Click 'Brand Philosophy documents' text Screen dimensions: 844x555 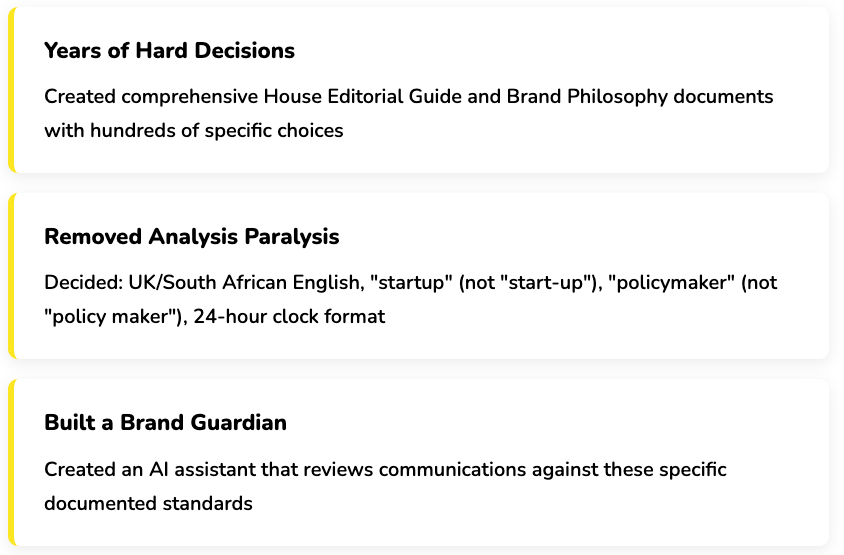[640, 97]
